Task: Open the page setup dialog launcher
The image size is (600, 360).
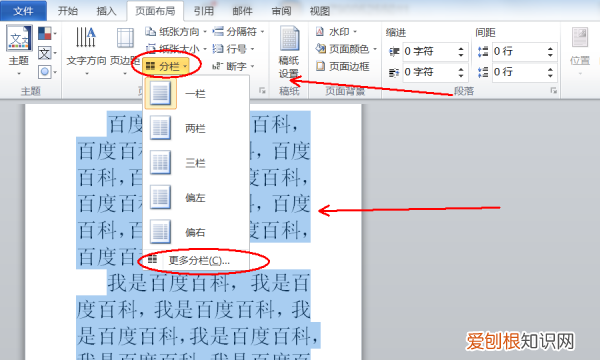Action: [x=262, y=90]
